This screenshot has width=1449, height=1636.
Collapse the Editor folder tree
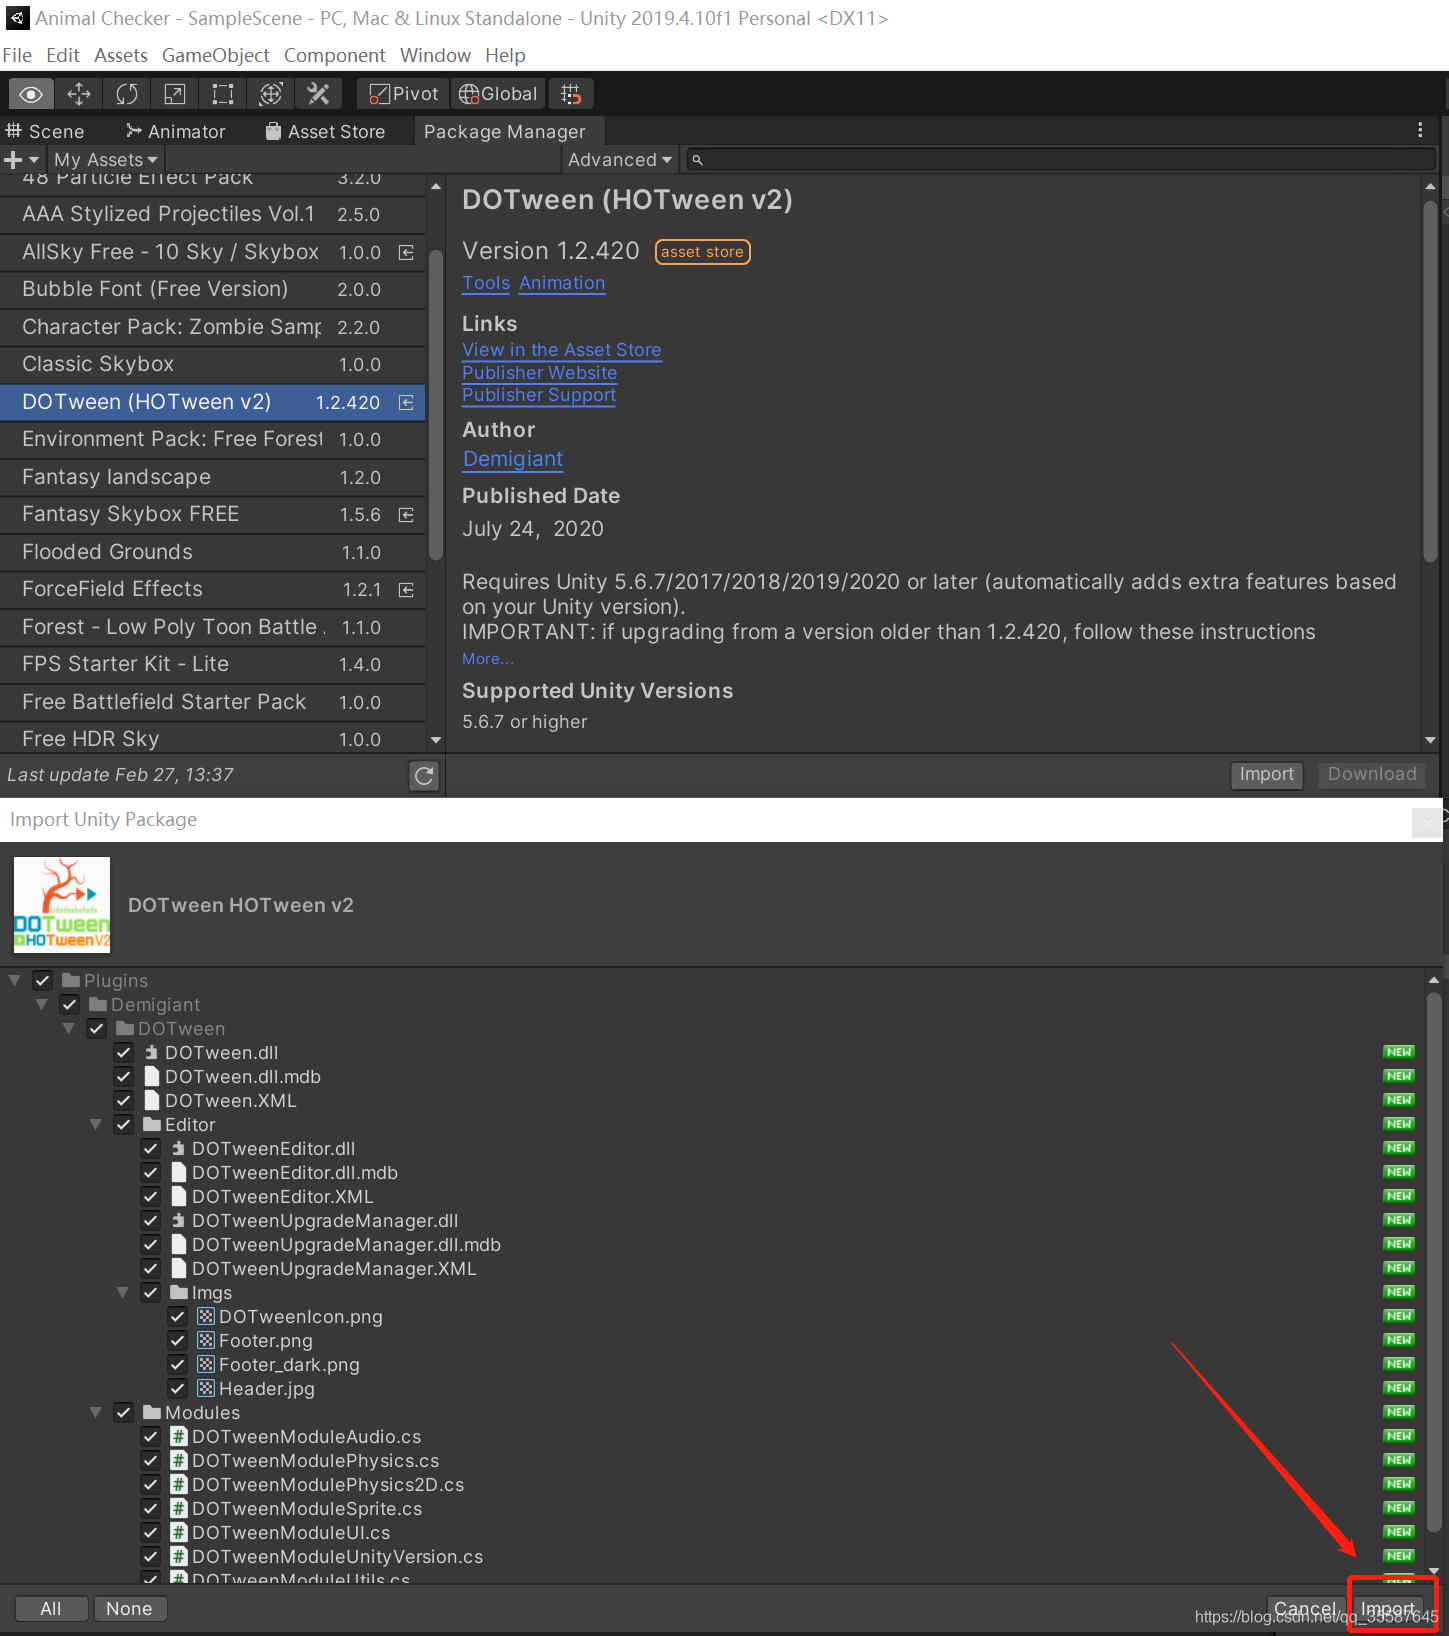tap(95, 1124)
